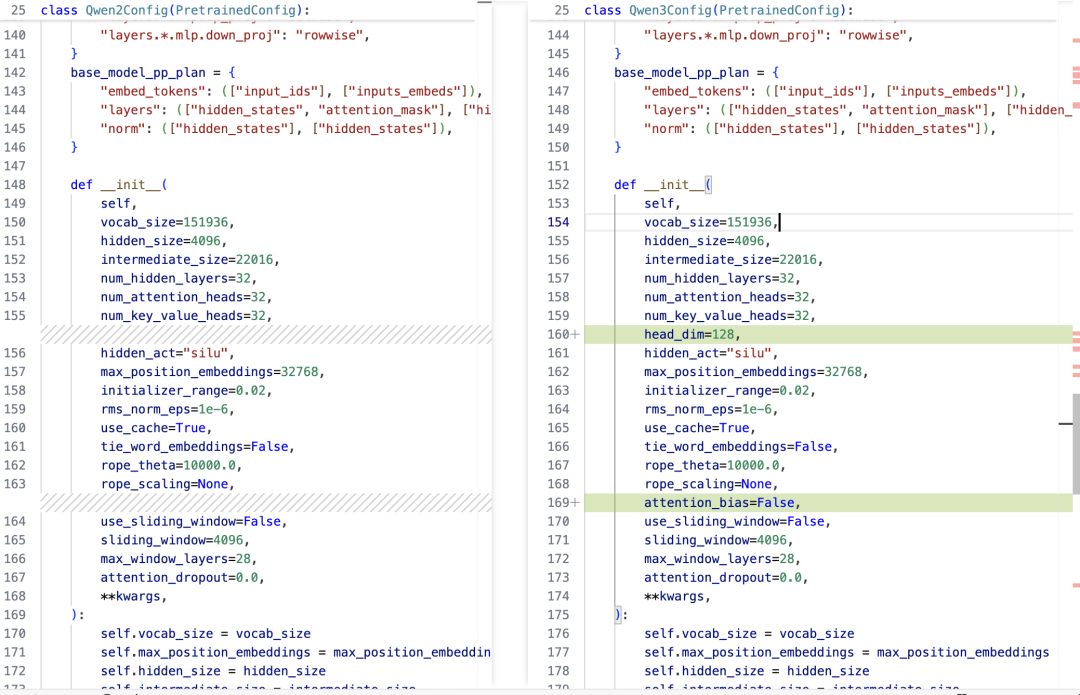Click tie_word_embeddings=False in the left pane
This screenshot has height=695, width=1080.
pos(197,446)
